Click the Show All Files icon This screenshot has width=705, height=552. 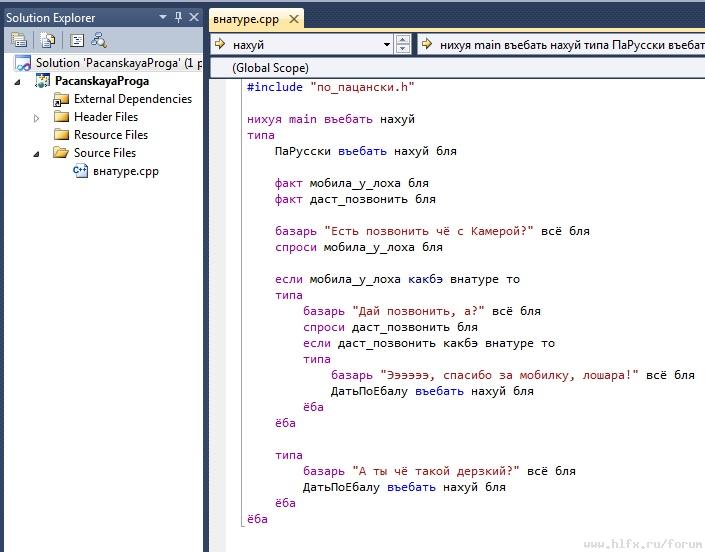tap(47, 40)
